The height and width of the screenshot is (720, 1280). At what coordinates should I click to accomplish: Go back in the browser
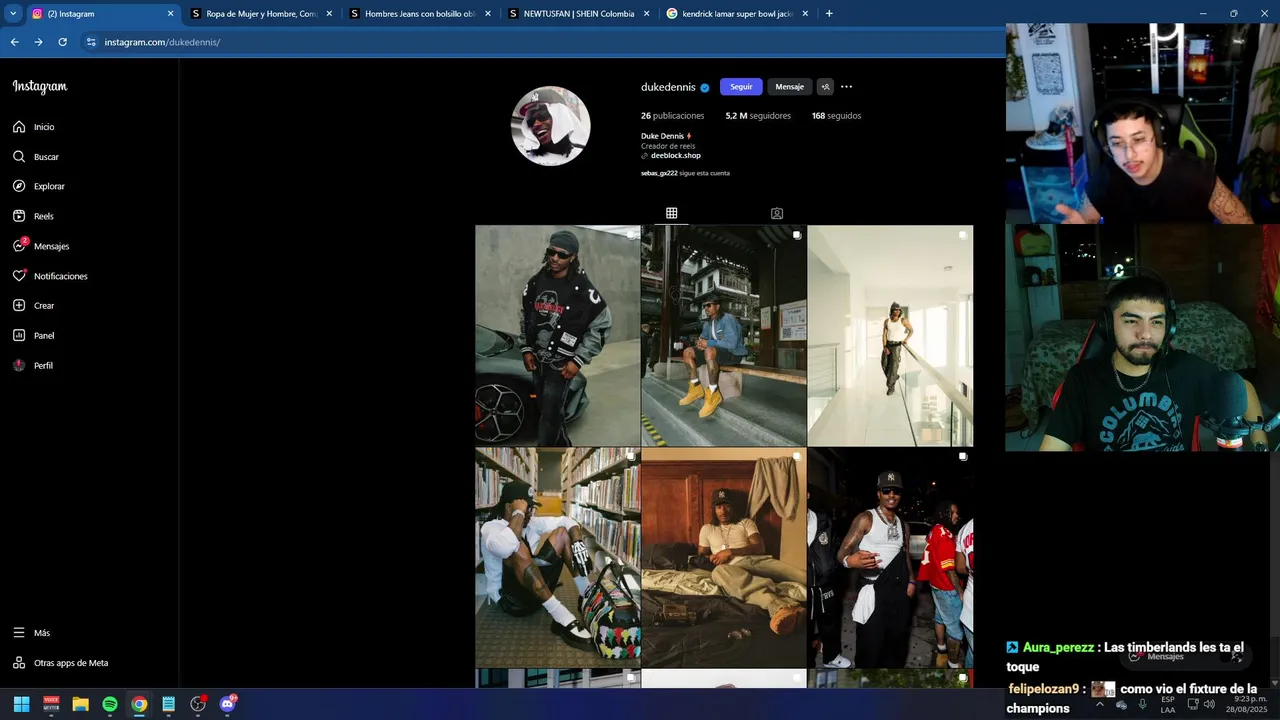(14, 42)
